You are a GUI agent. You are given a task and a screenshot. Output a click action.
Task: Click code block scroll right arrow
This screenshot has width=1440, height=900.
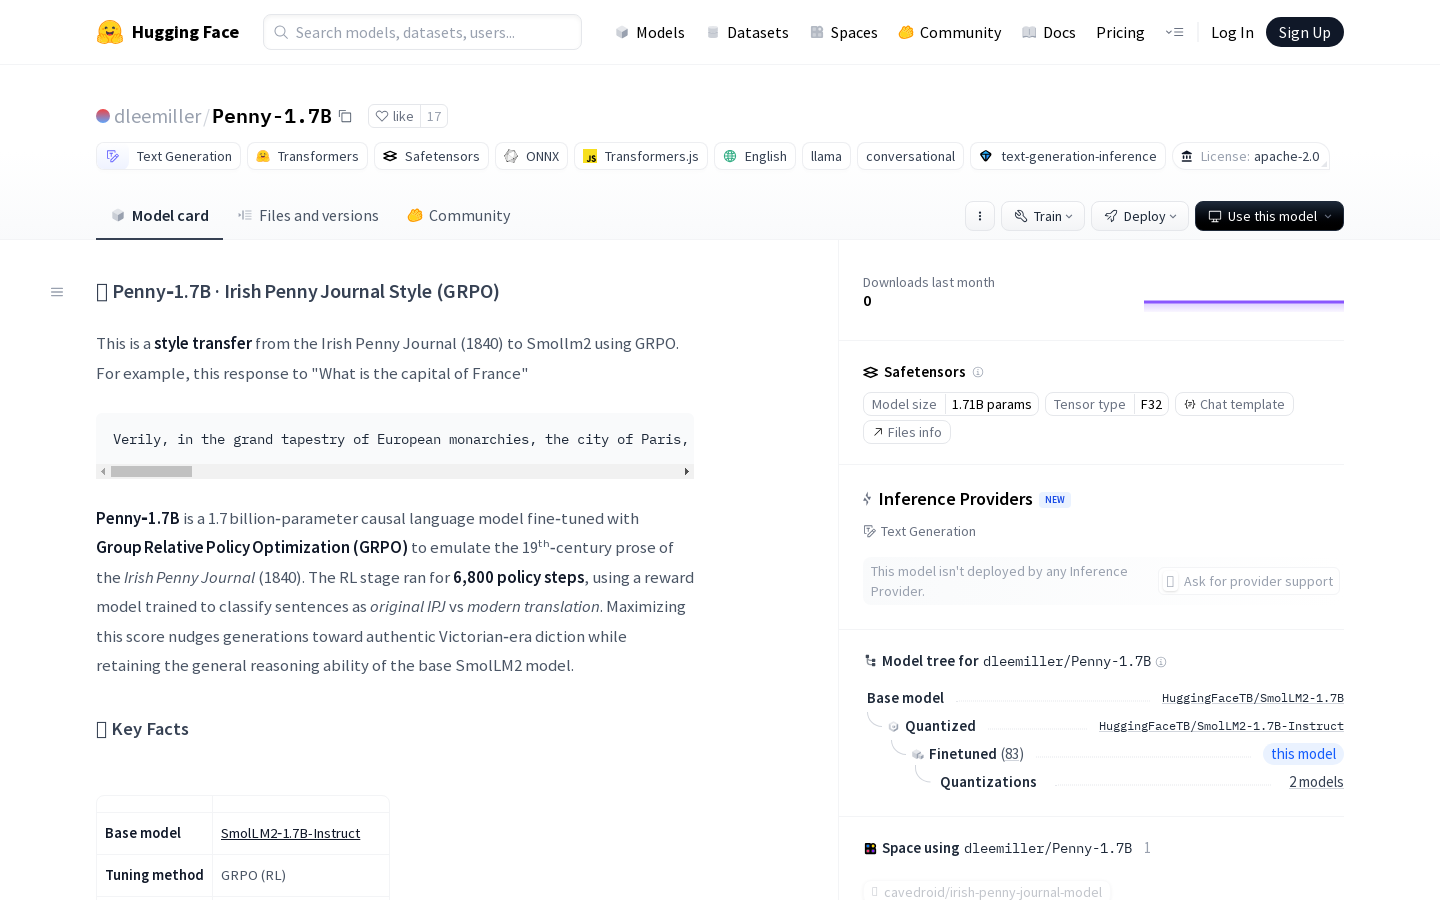click(686, 471)
